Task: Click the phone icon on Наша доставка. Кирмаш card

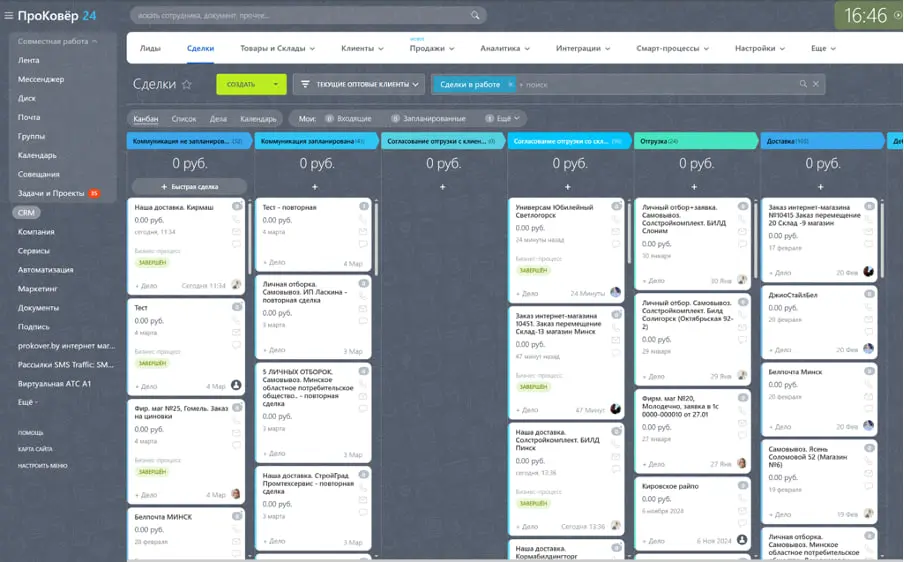Action: coord(237,219)
